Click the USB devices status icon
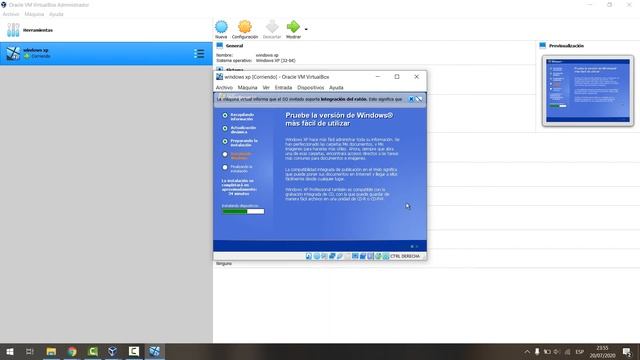The width and height of the screenshot is (640, 360). click(x=340, y=256)
